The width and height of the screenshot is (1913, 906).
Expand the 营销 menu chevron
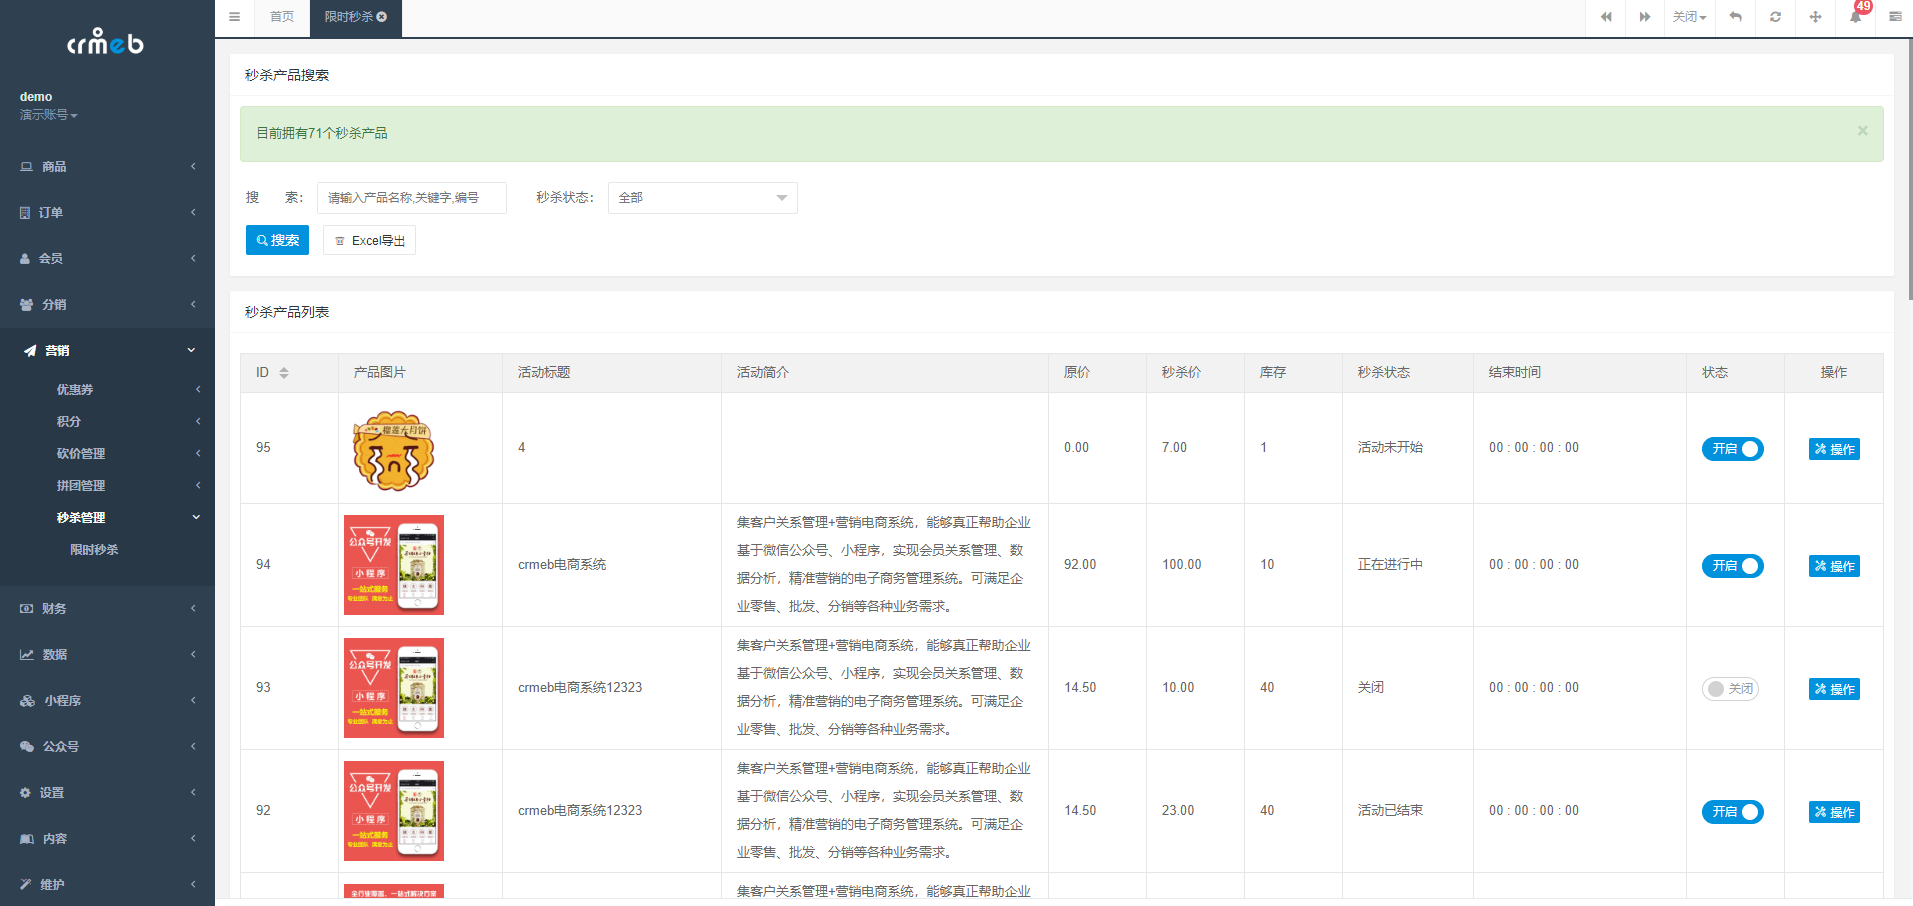click(191, 350)
